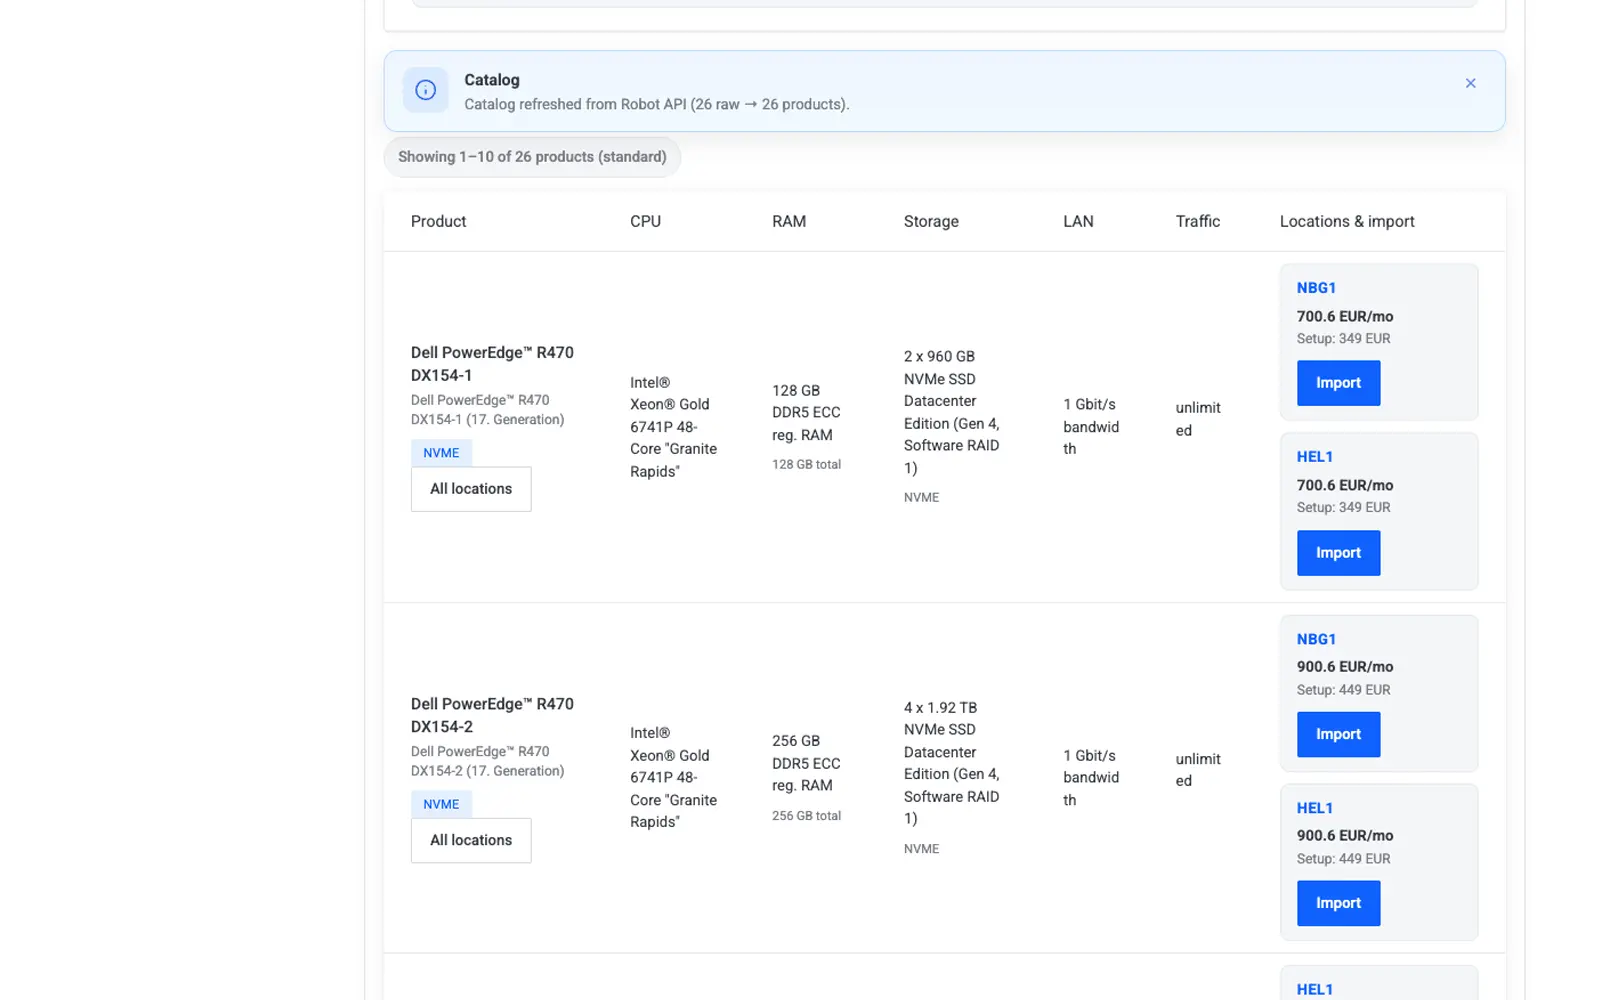The image size is (1600, 1000).
Task: Click the Storage column header
Action: [x=931, y=221]
